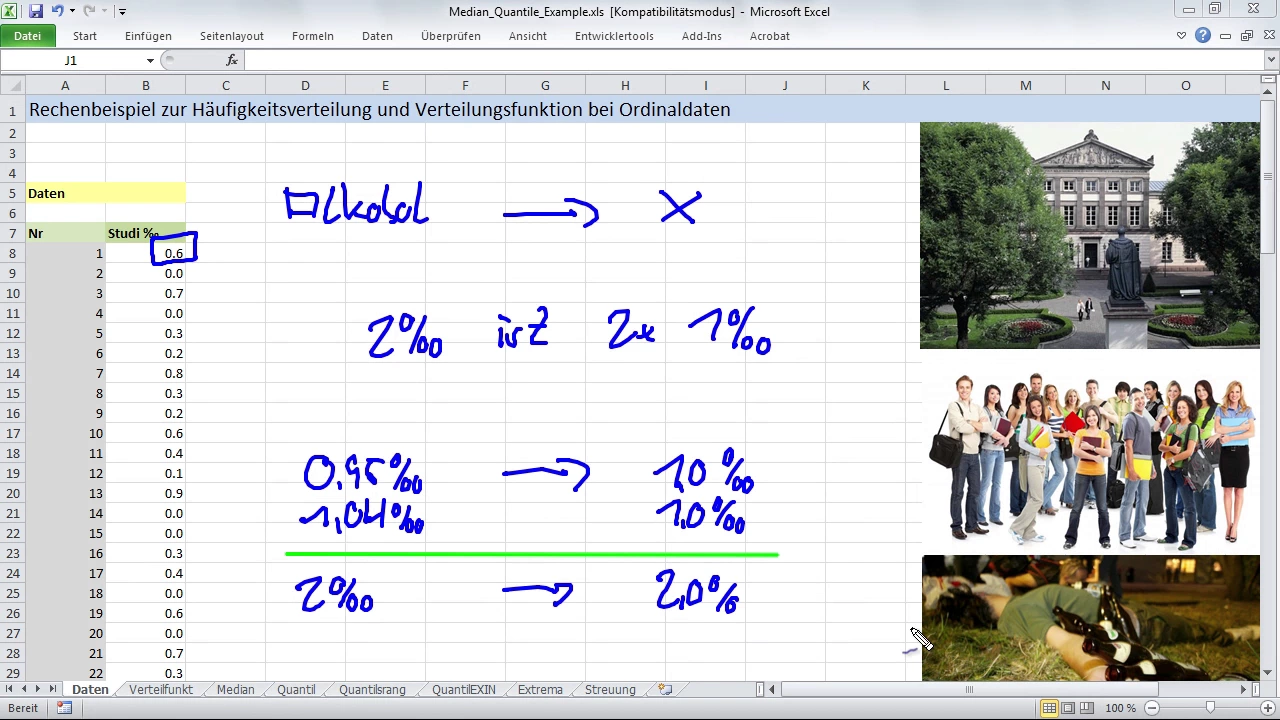Open the Einfügen ribbon tab
Screen dimensions: 1280x720
tap(148, 36)
